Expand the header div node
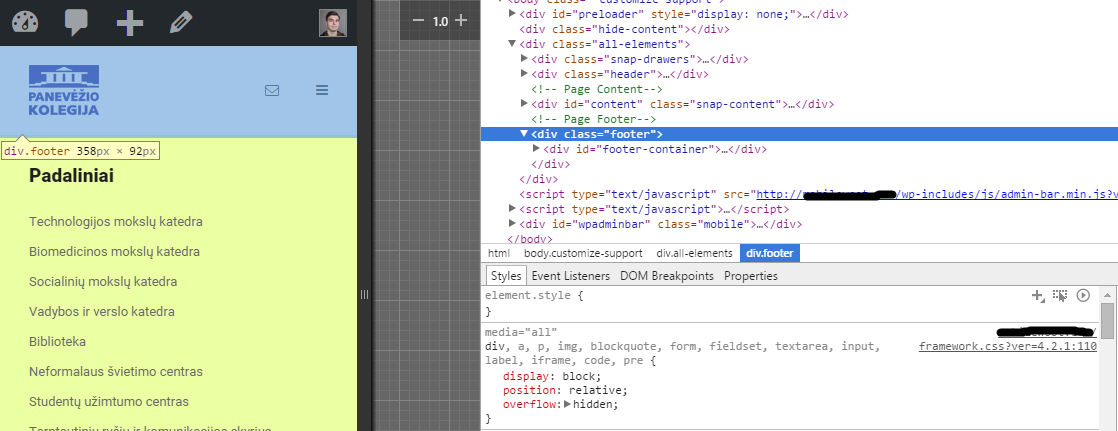The height and width of the screenshot is (431, 1118). pos(525,73)
